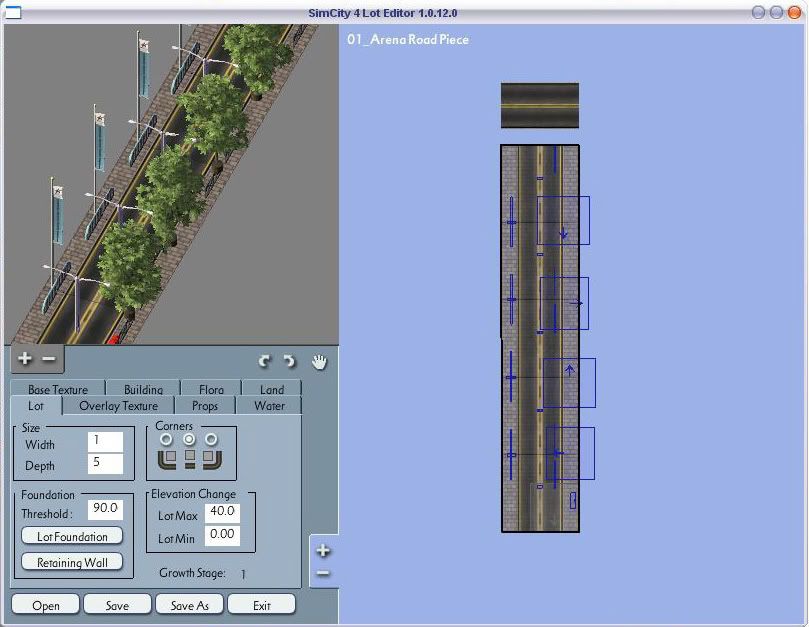Select the separate road tile above the lot
The width and height of the screenshot is (809, 627).
[x=540, y=105]
